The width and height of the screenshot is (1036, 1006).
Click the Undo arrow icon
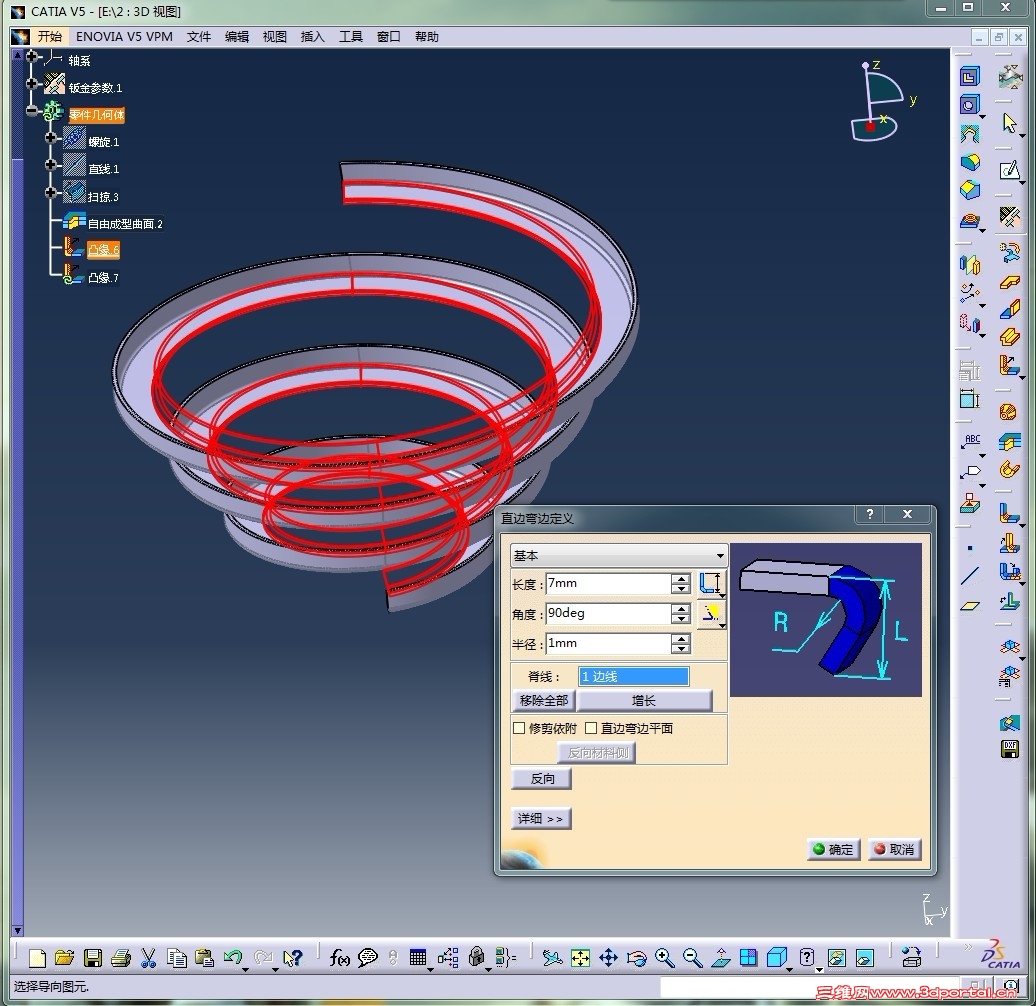click(232, 957)
